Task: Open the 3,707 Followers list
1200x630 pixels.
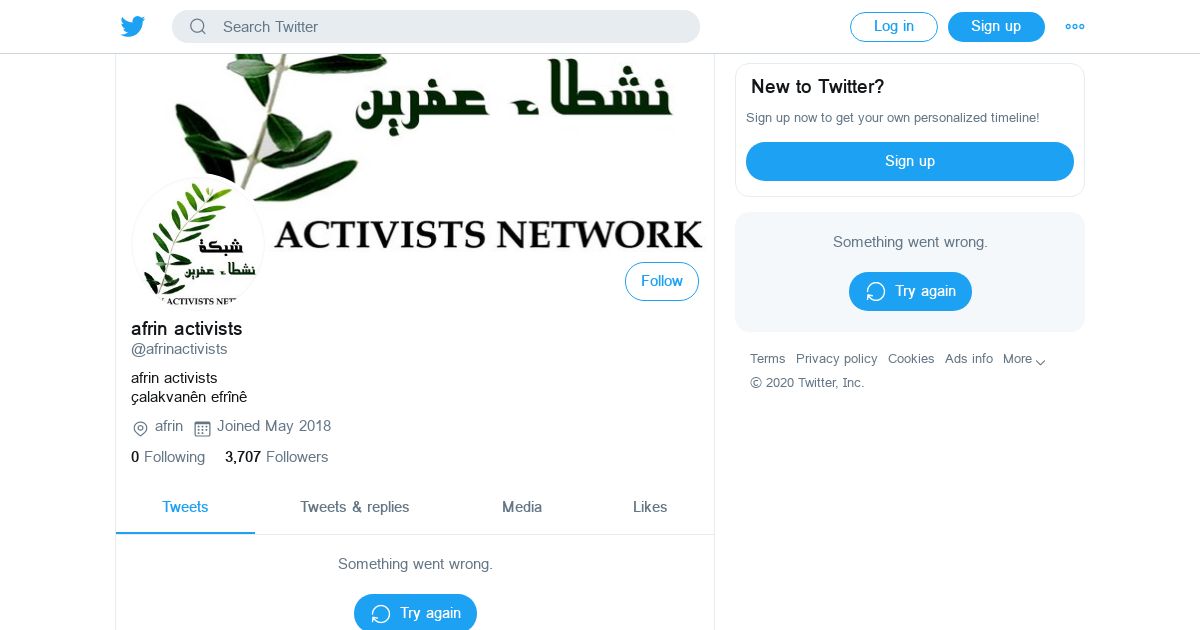Action: pyautogui.click(x=276, y=457)
